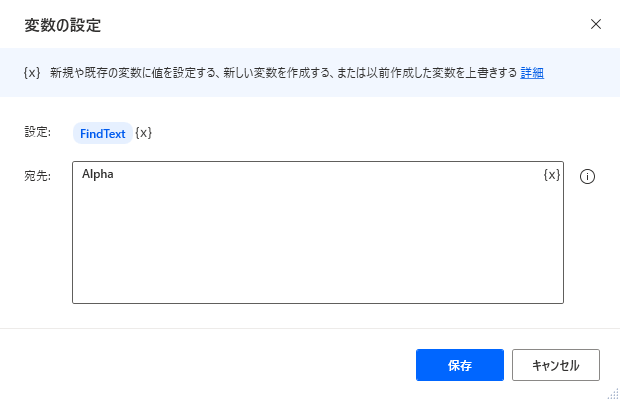Click the 変数の設定 dialog title

(62, 25)
